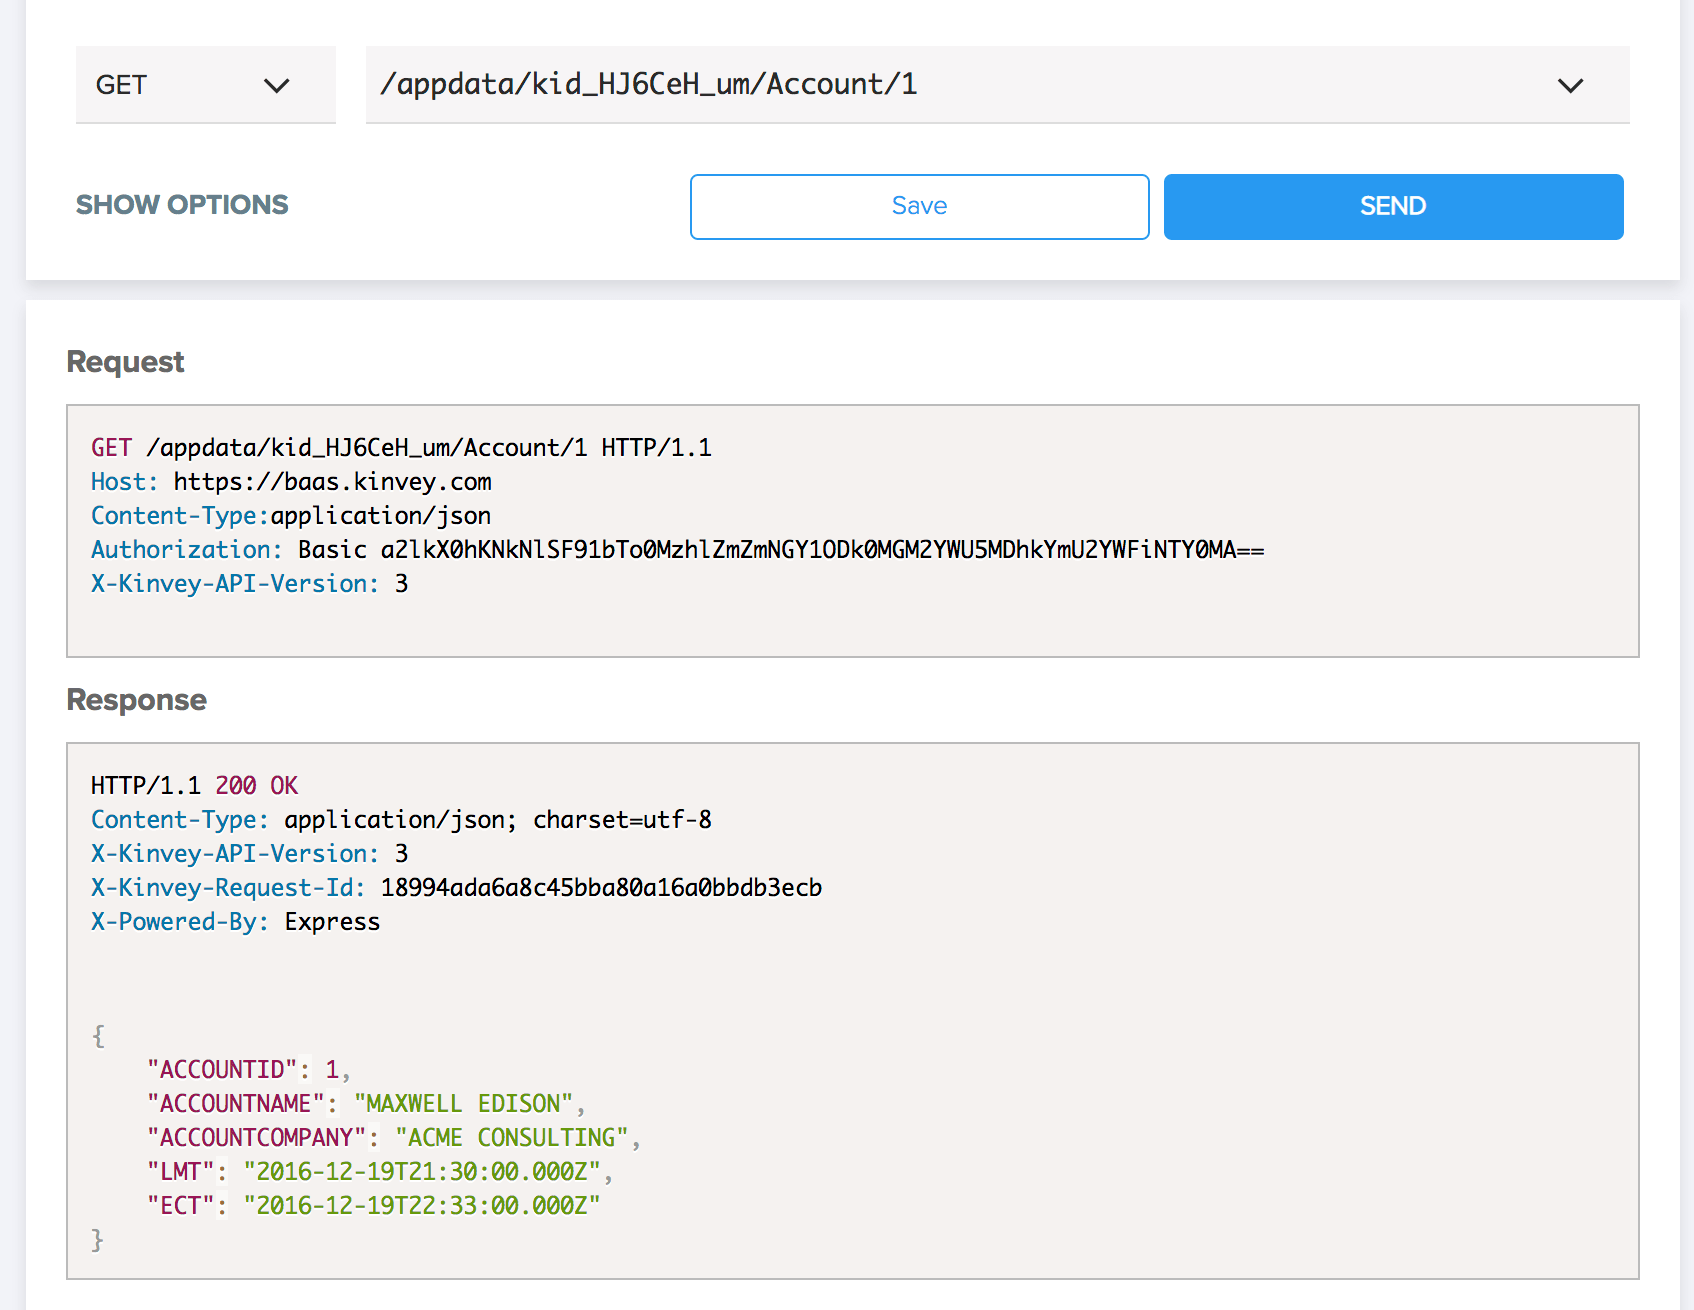Click the chevron arrow next to GET
This screenshot has height=1310, width=1694.
tap(276, 86)
